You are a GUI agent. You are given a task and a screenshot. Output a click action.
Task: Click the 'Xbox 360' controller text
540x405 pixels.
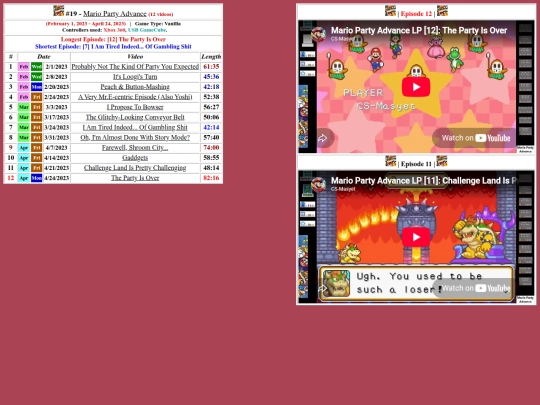click(x=114, y=30)
